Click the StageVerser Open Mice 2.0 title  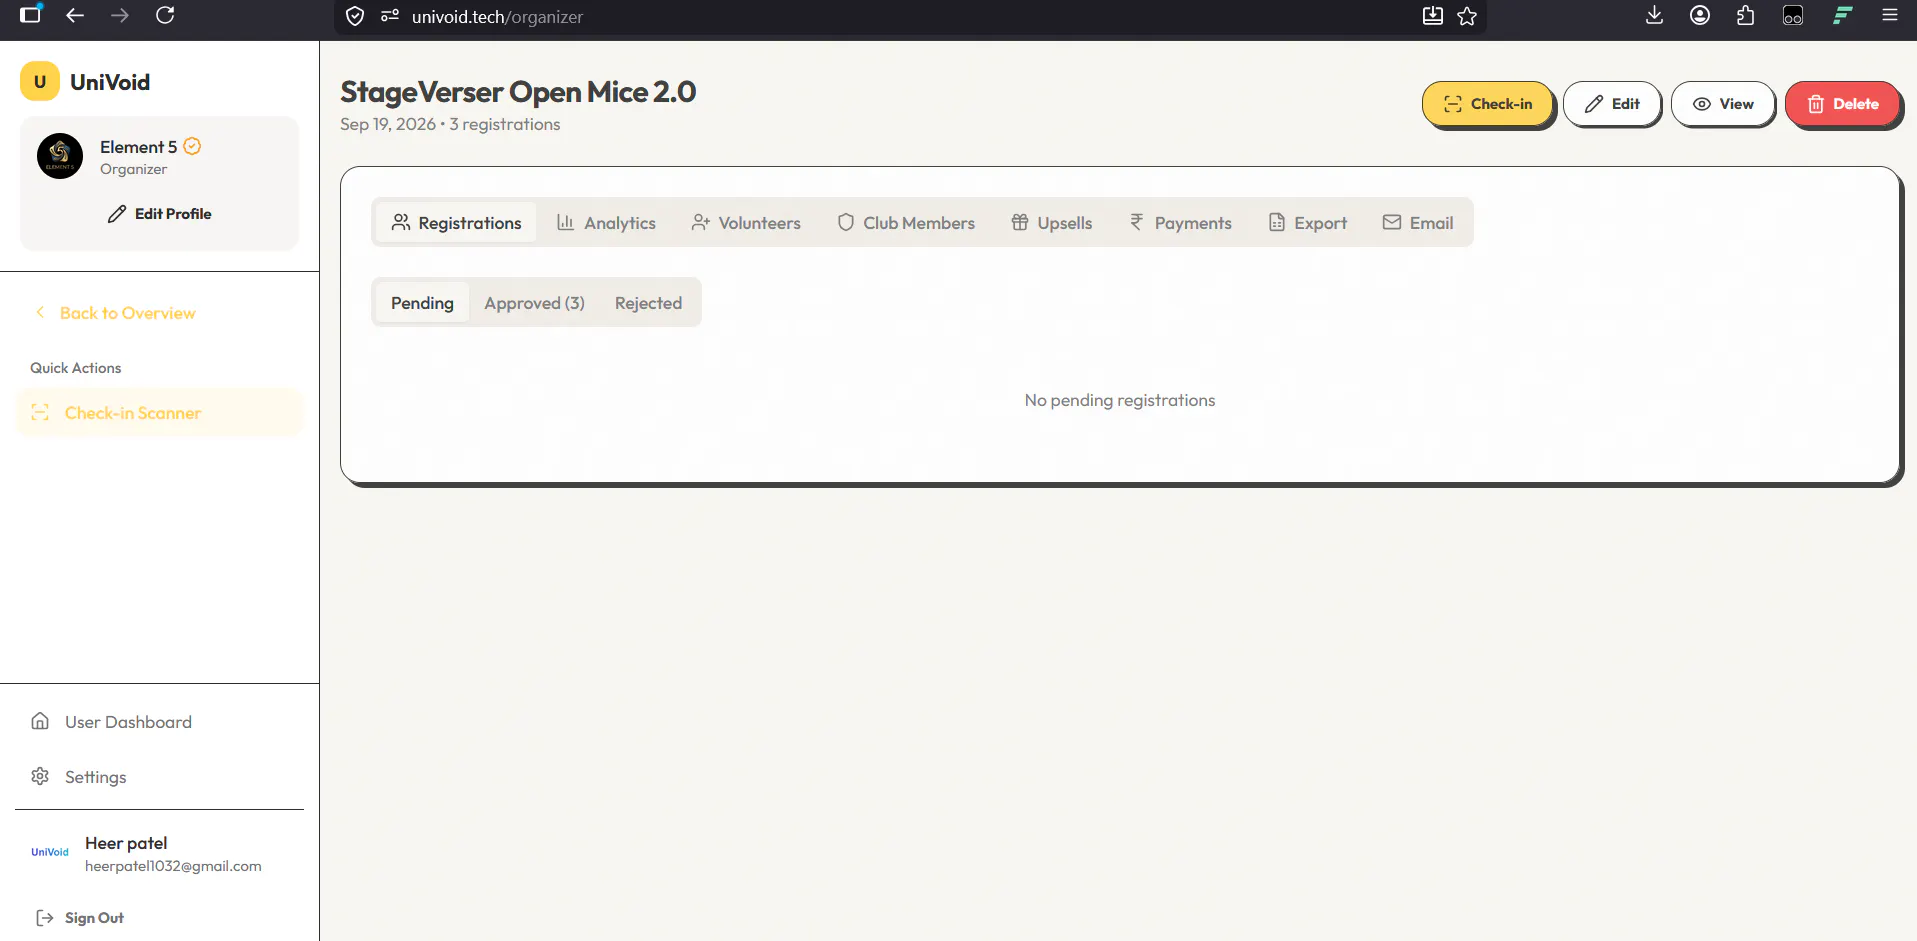518,92
